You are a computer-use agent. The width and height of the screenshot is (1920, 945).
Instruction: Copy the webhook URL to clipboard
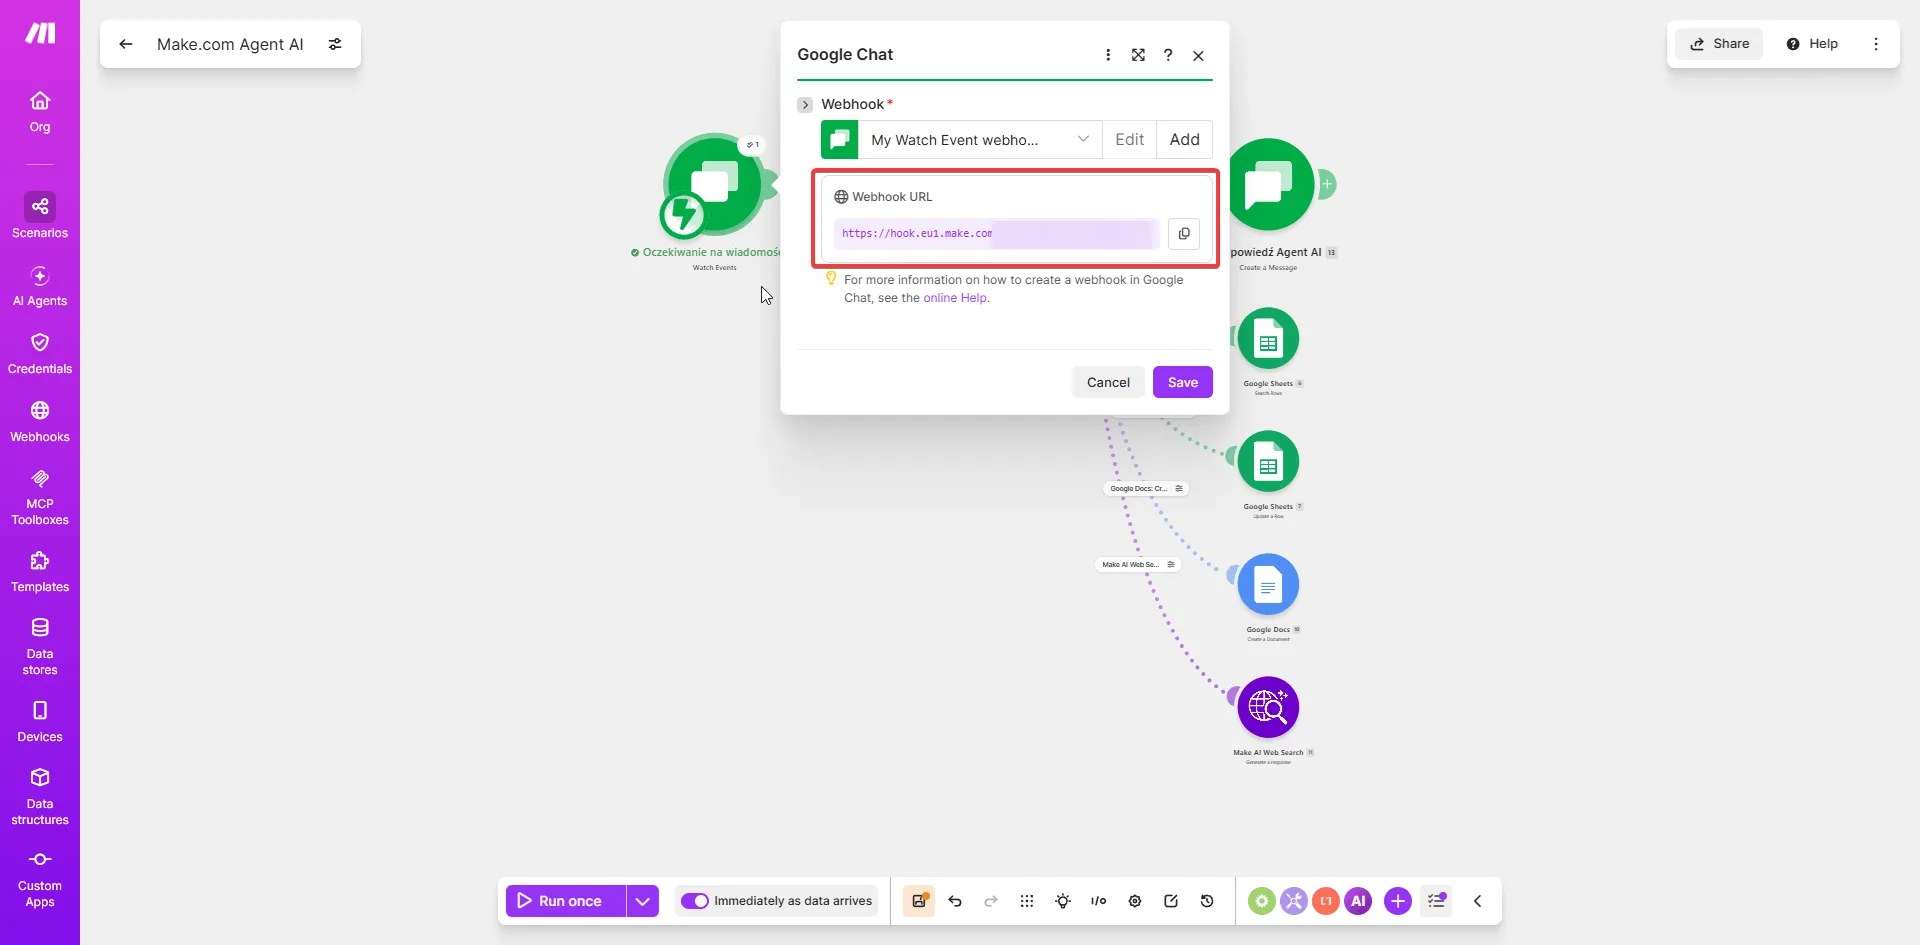(x=1184, y=233)
